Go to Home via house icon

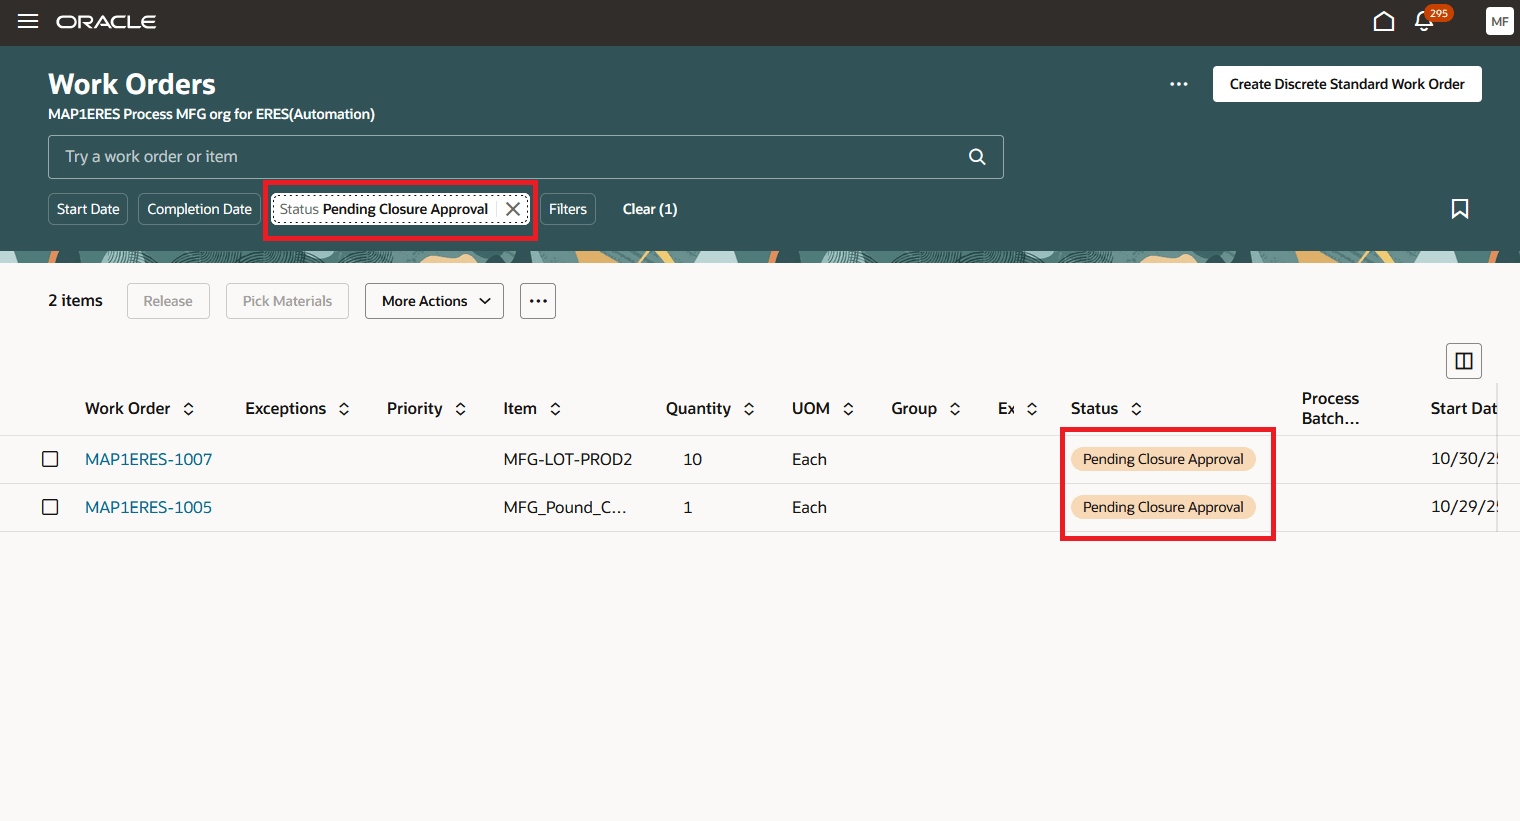tap(1384, 21)
